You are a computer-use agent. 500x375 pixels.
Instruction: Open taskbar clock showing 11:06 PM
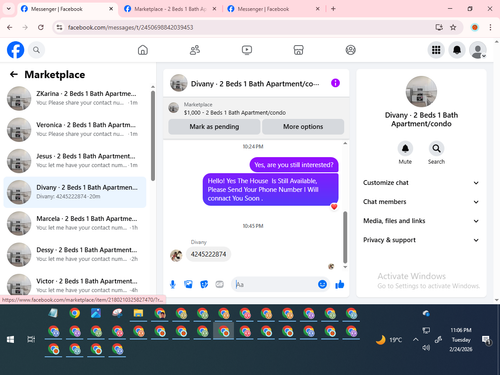[461, 340]
